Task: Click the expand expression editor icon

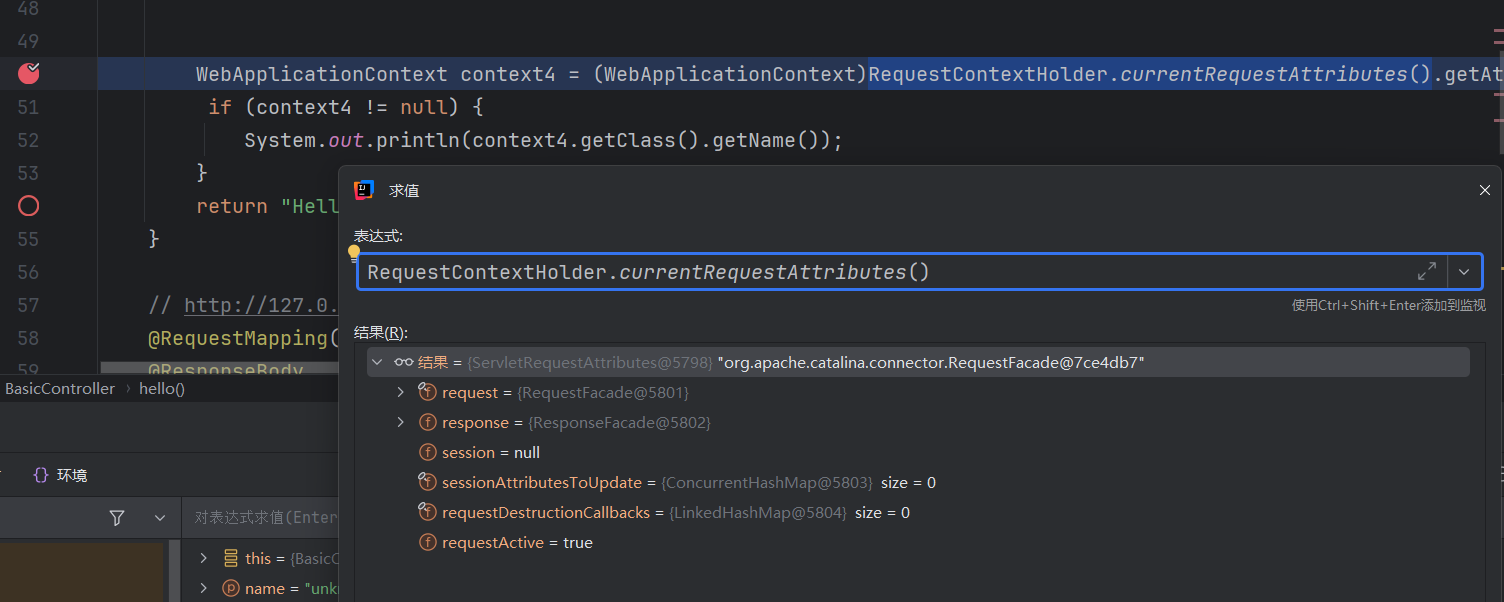Action: pos(1427,271)
